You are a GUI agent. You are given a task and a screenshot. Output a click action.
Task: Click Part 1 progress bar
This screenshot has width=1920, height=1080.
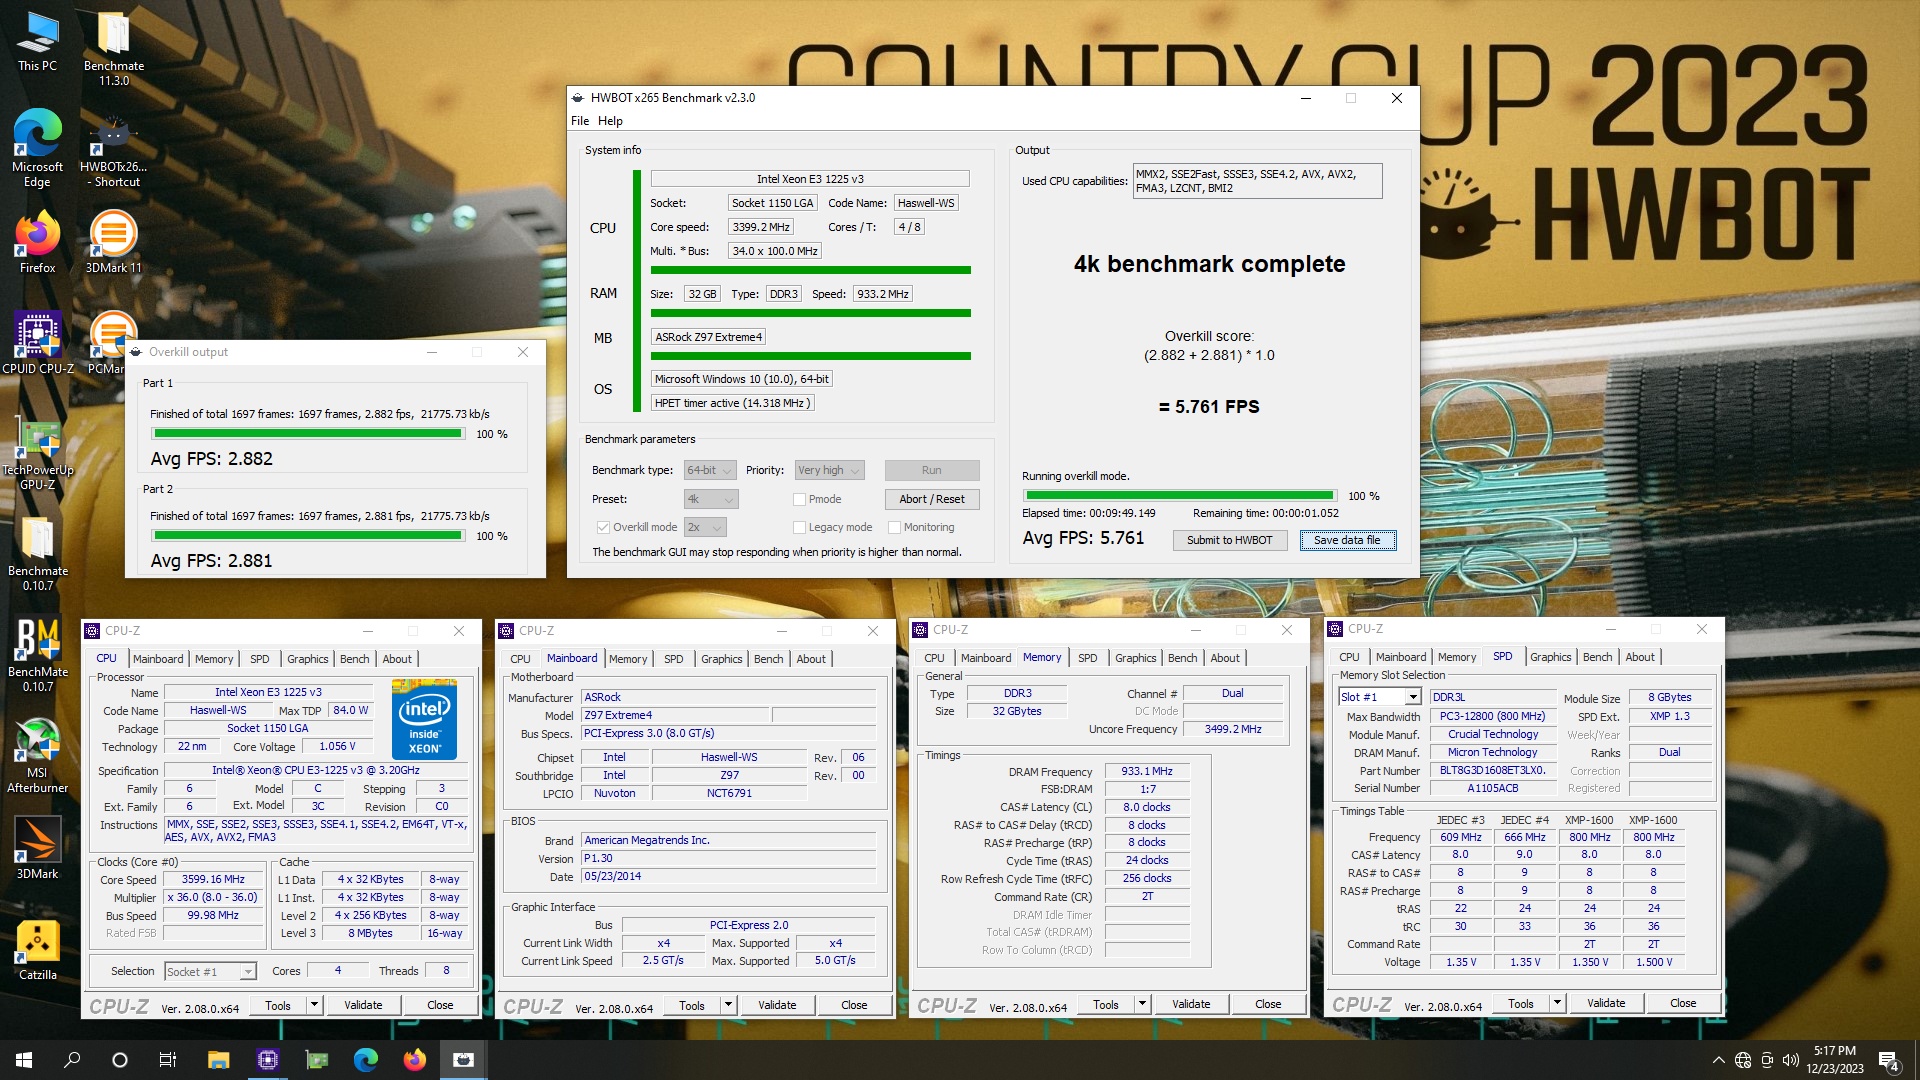point(307,434)
